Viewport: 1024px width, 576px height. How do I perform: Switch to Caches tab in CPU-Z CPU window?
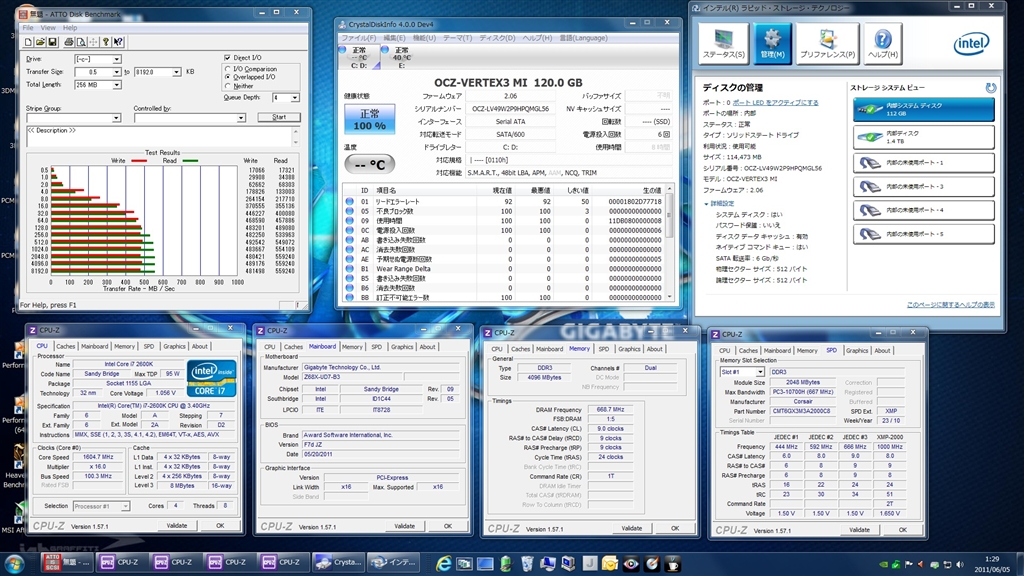pos(65,346)
